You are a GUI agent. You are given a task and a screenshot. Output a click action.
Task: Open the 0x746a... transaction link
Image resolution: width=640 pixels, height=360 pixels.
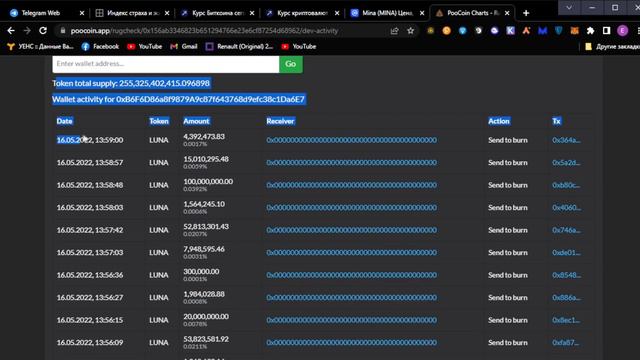(566, 230)
